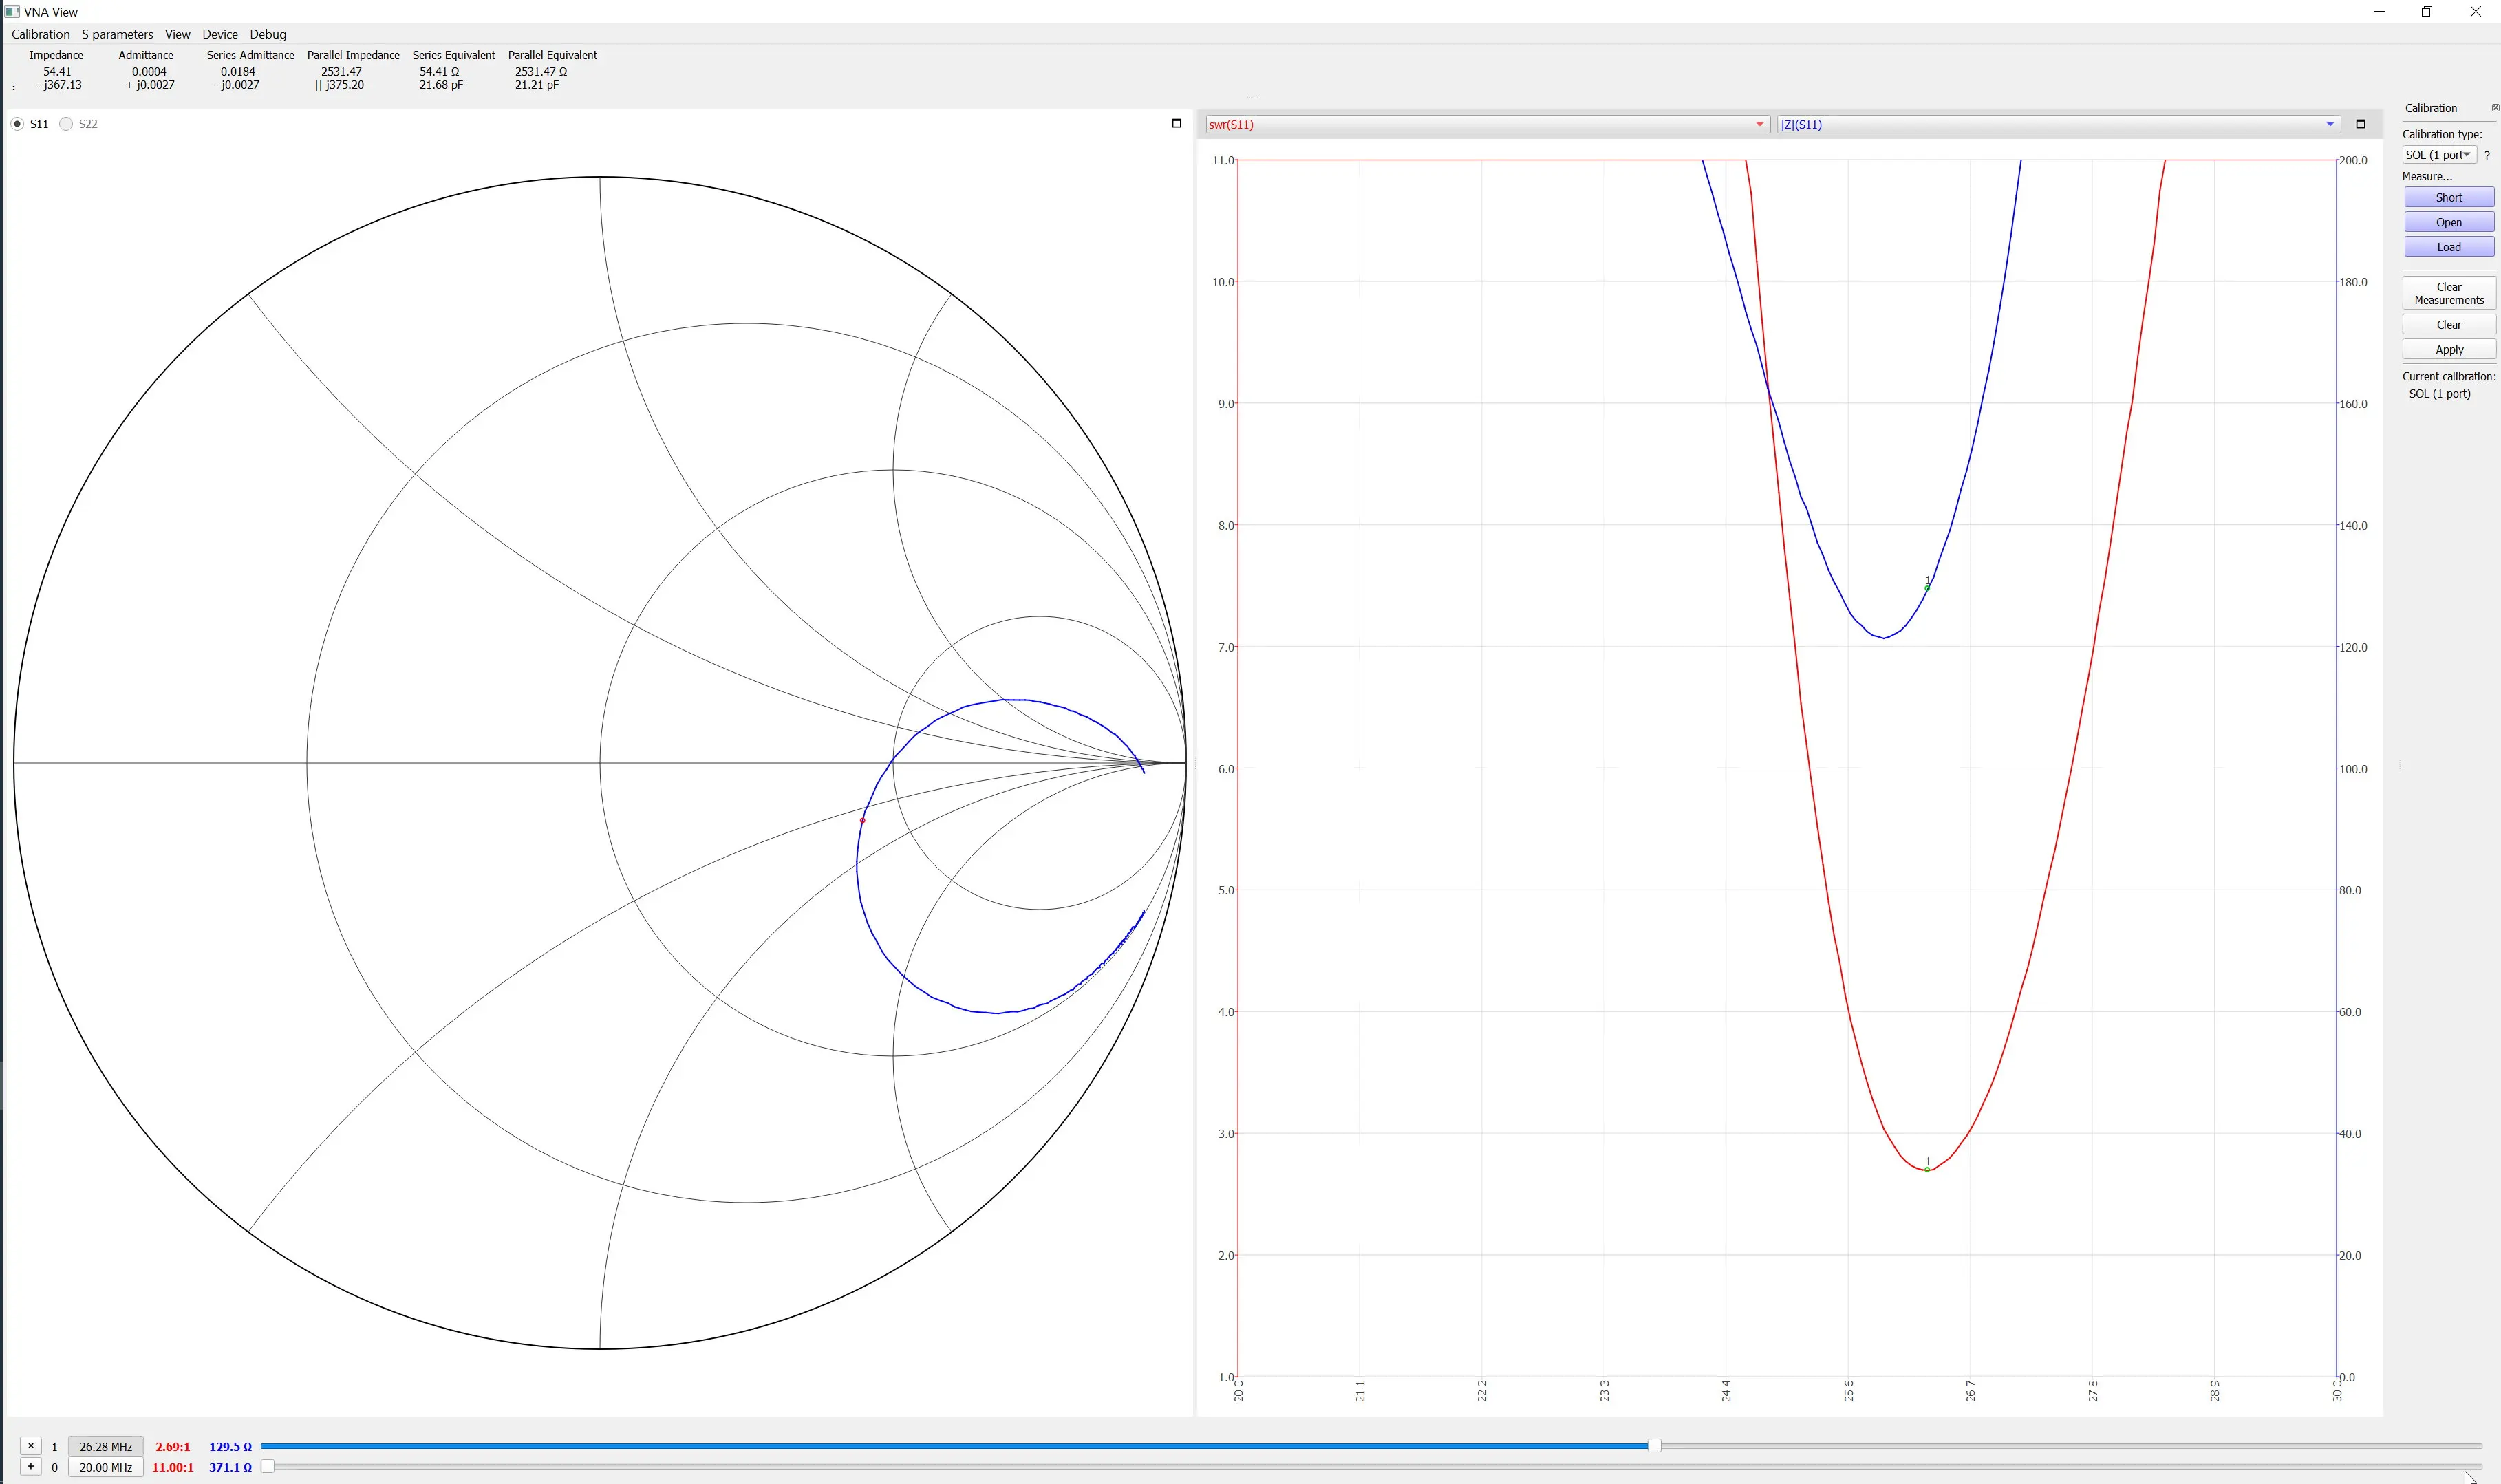Remove marker 1 with the × button
The width and height of the screenshot is (2501, 1484).
point(31,1446)
